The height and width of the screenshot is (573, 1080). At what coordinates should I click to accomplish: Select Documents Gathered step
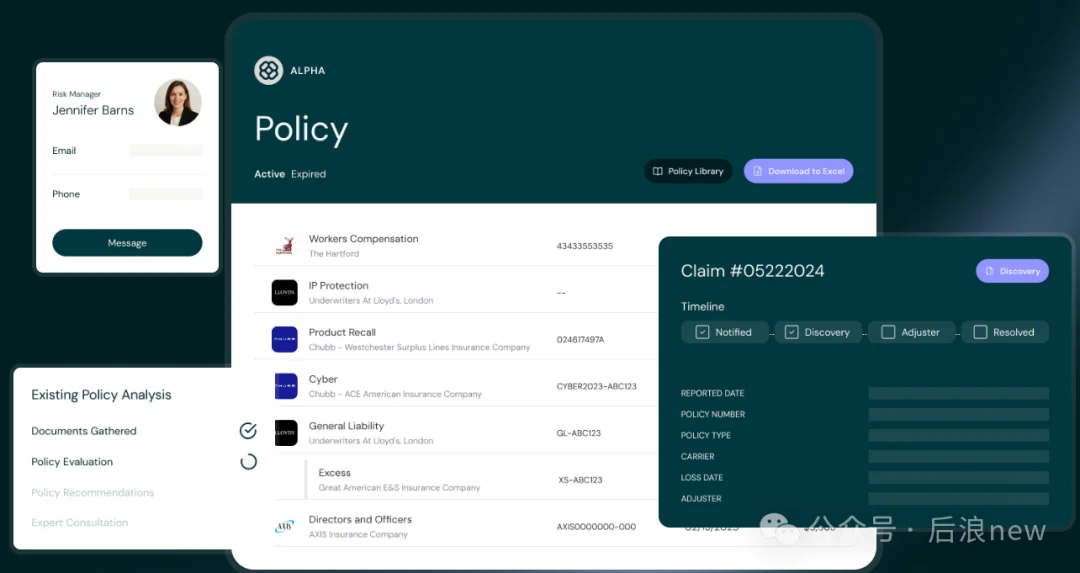pos(84,430)
